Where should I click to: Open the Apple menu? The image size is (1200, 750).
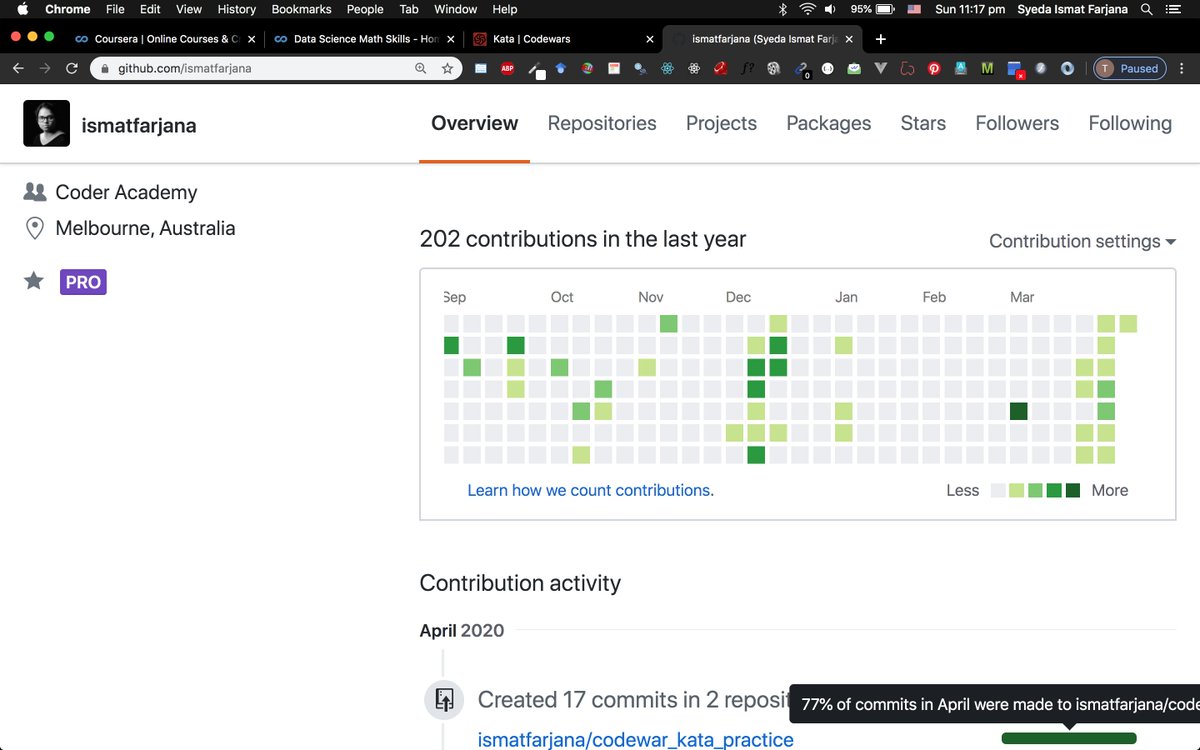tap(22, 9)
